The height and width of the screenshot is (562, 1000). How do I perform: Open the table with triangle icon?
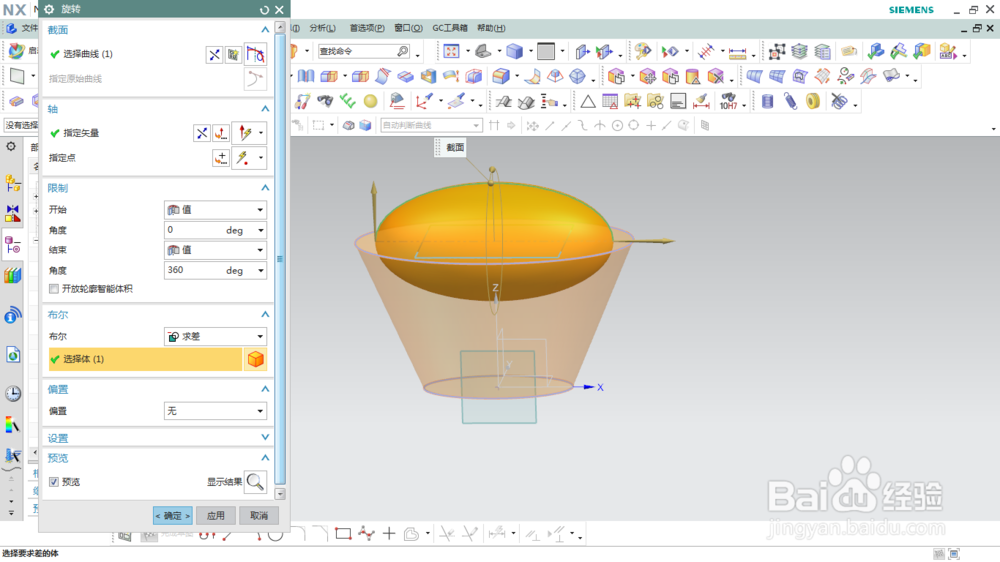pyautogui.click(x=610, y=101)
